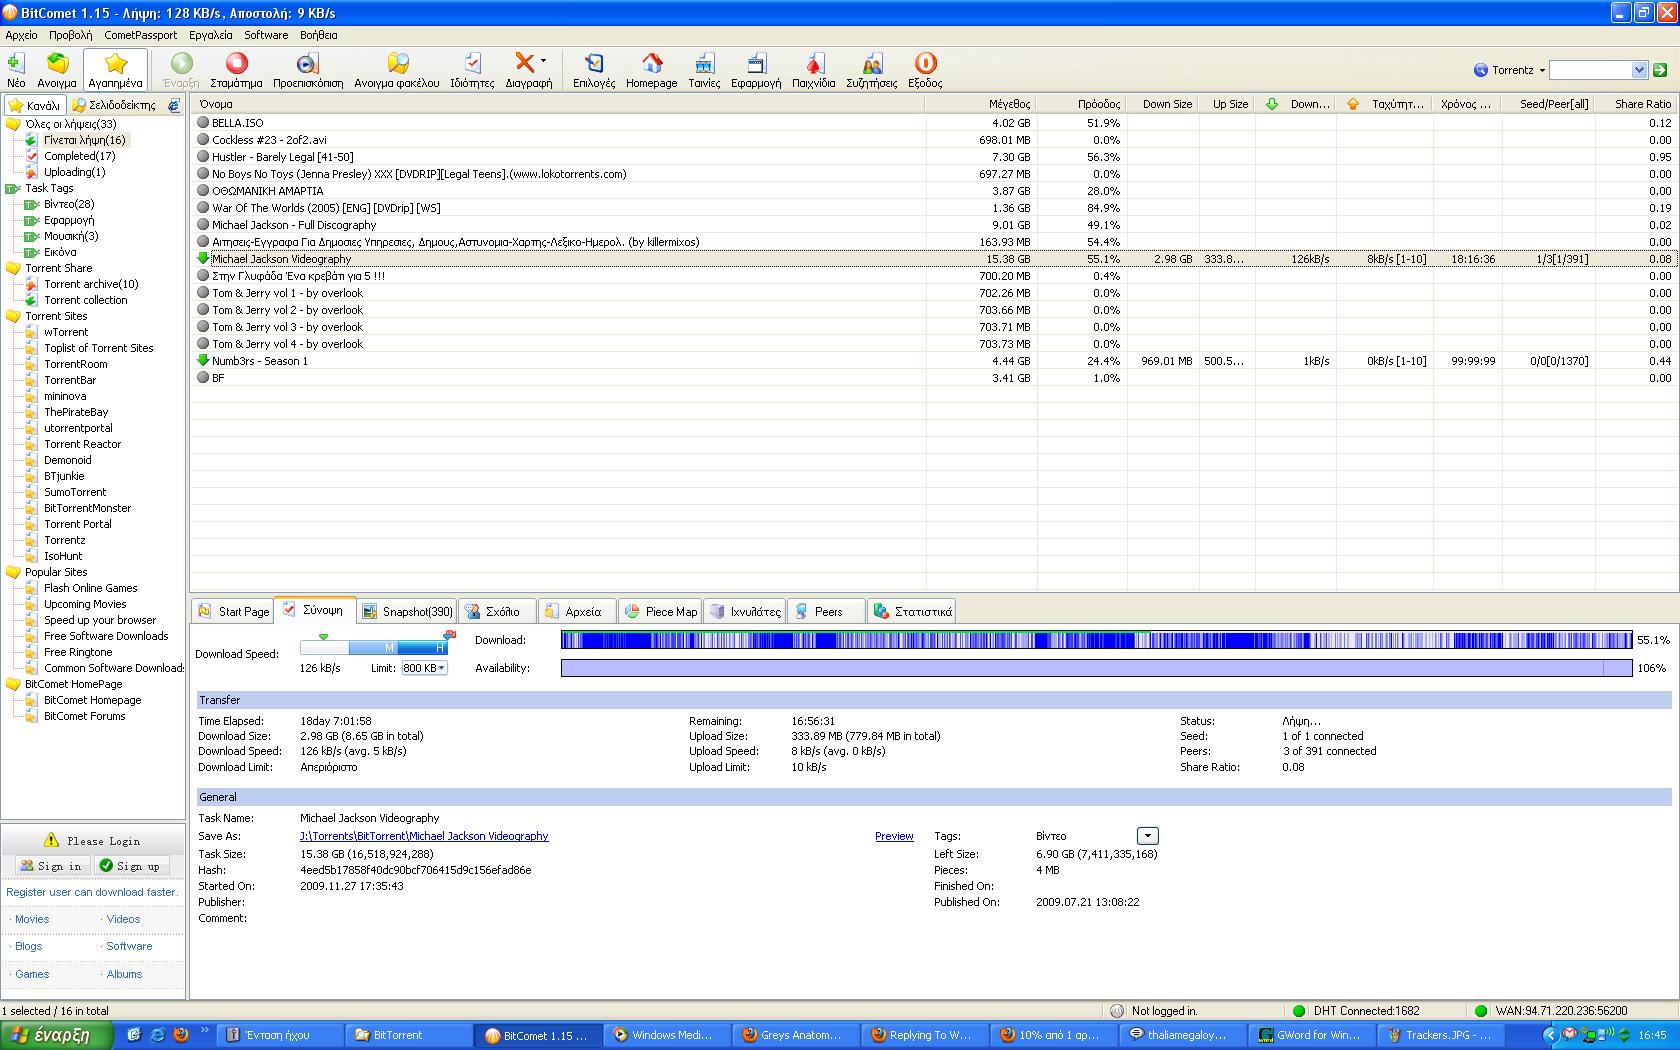Open the Save As folder path link
The image size is (1680, 1050).
[x=424, y=836]
